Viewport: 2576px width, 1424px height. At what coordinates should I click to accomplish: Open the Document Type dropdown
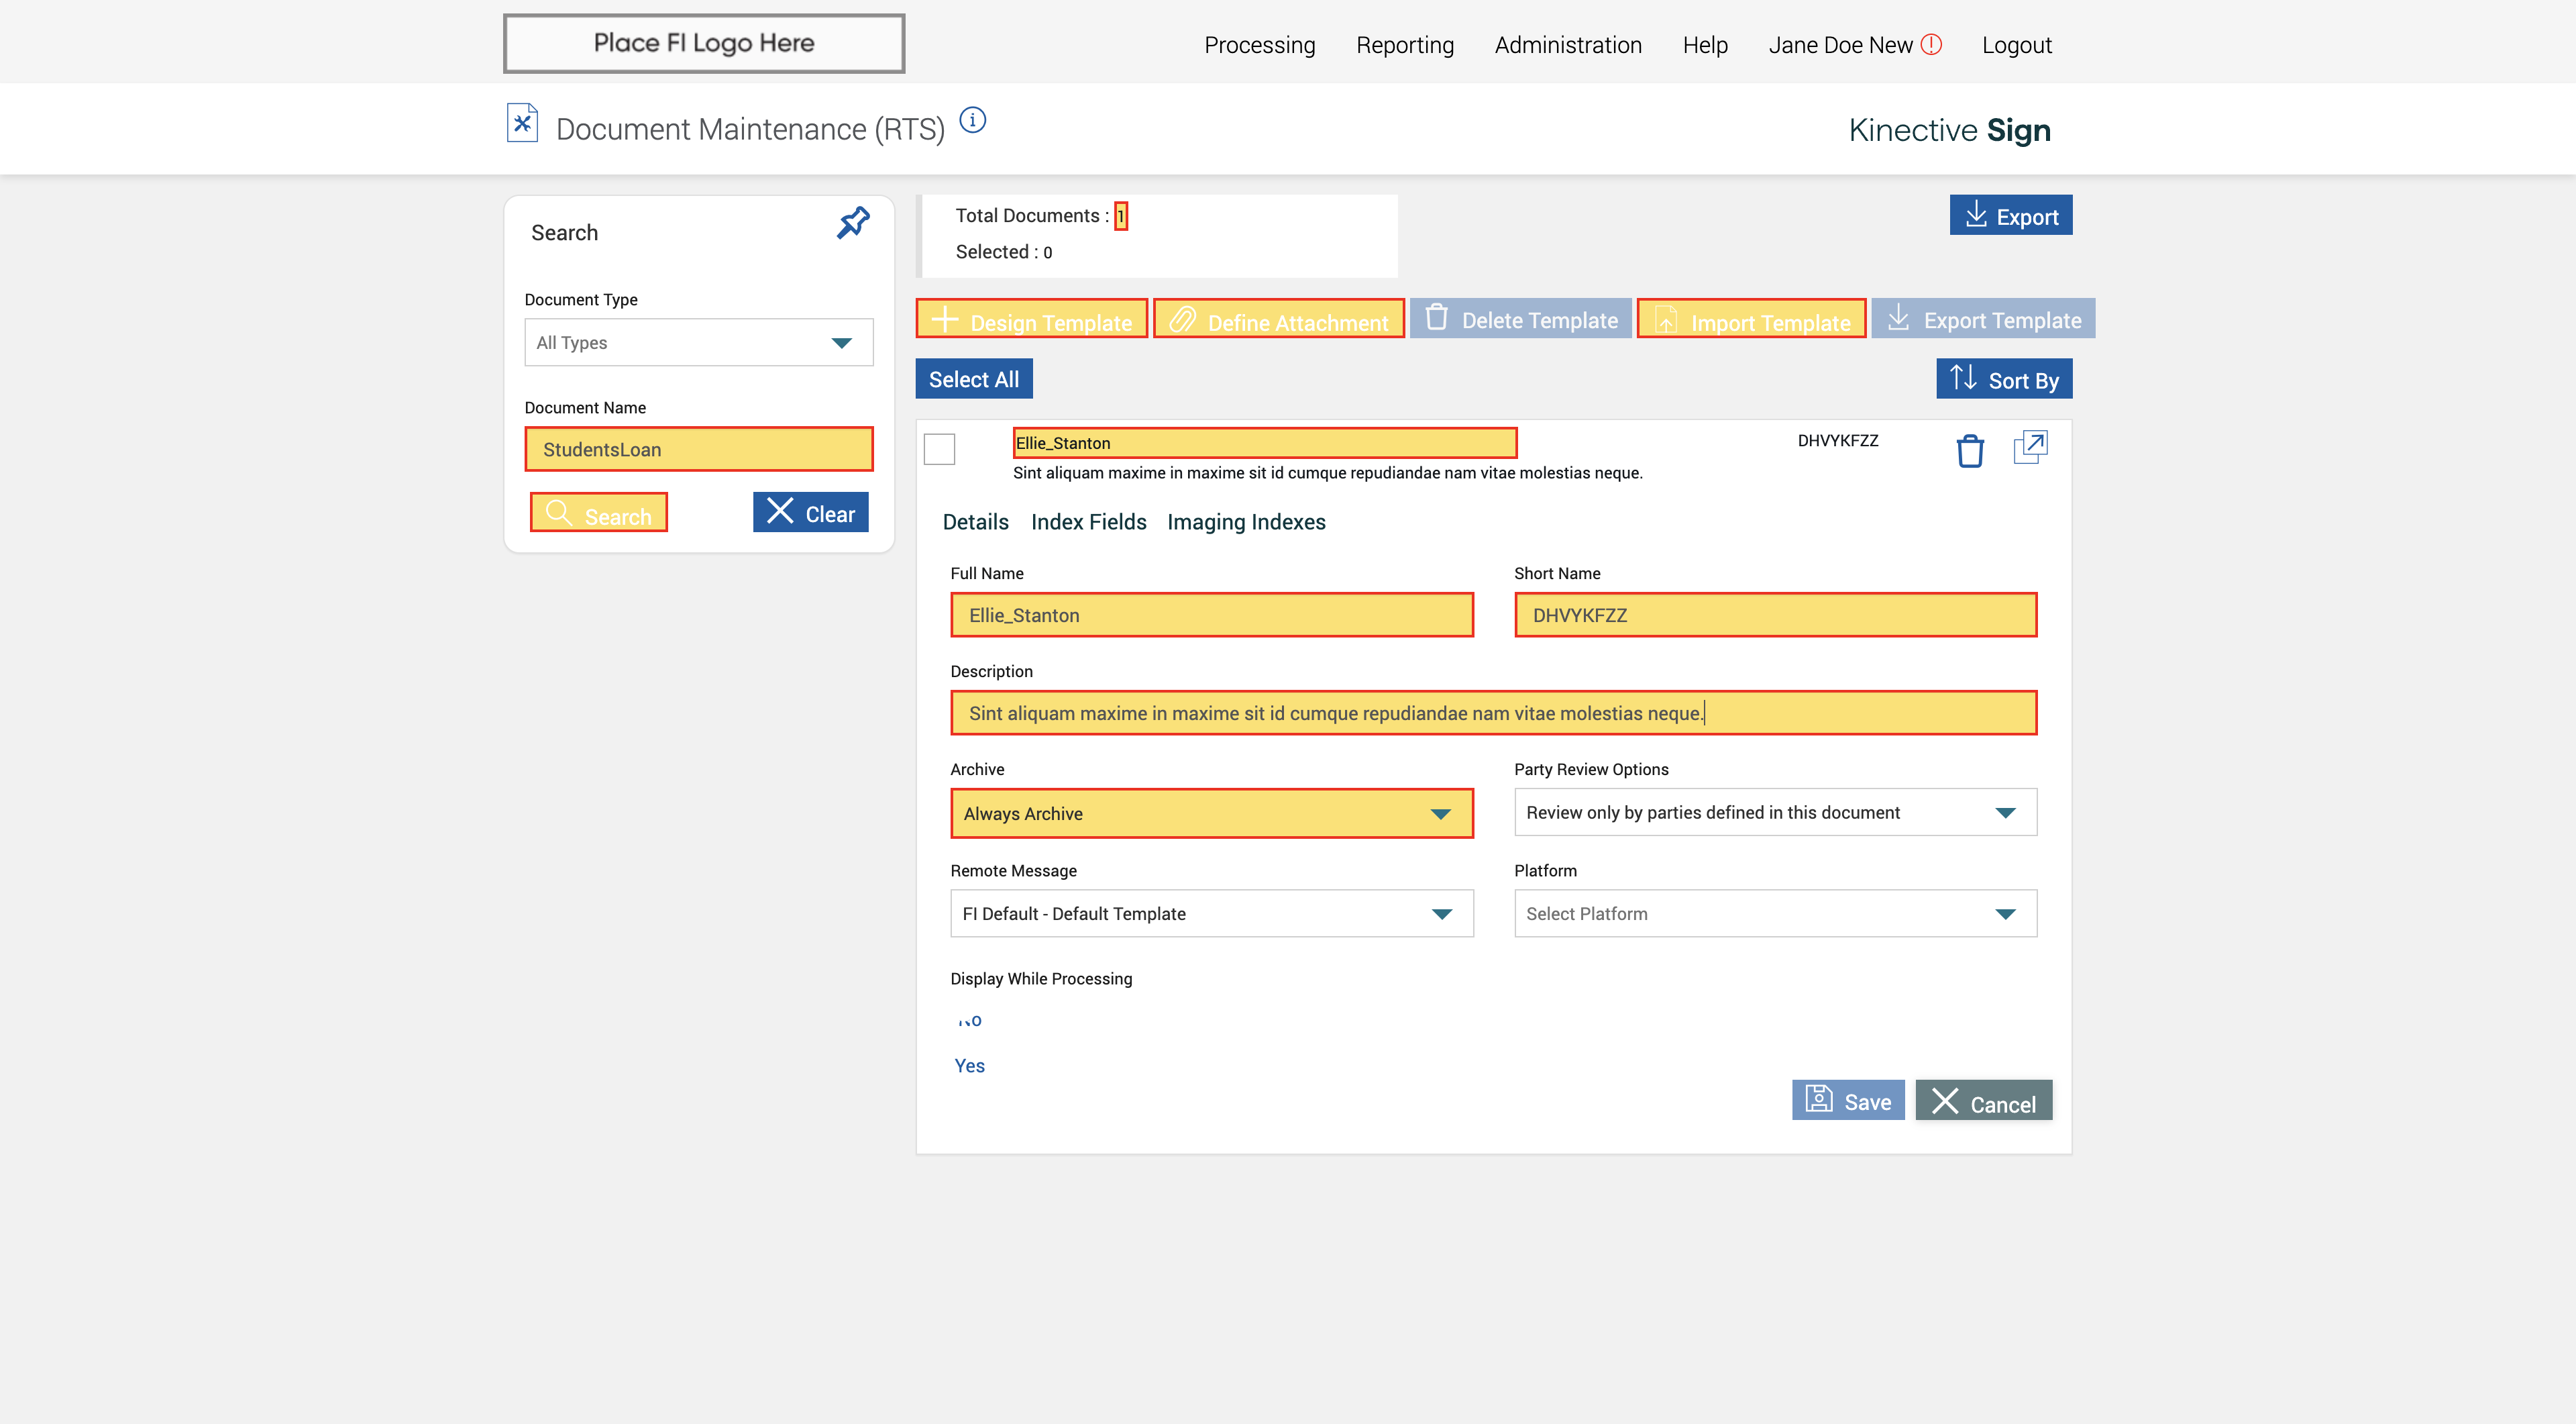pos(698,343)
